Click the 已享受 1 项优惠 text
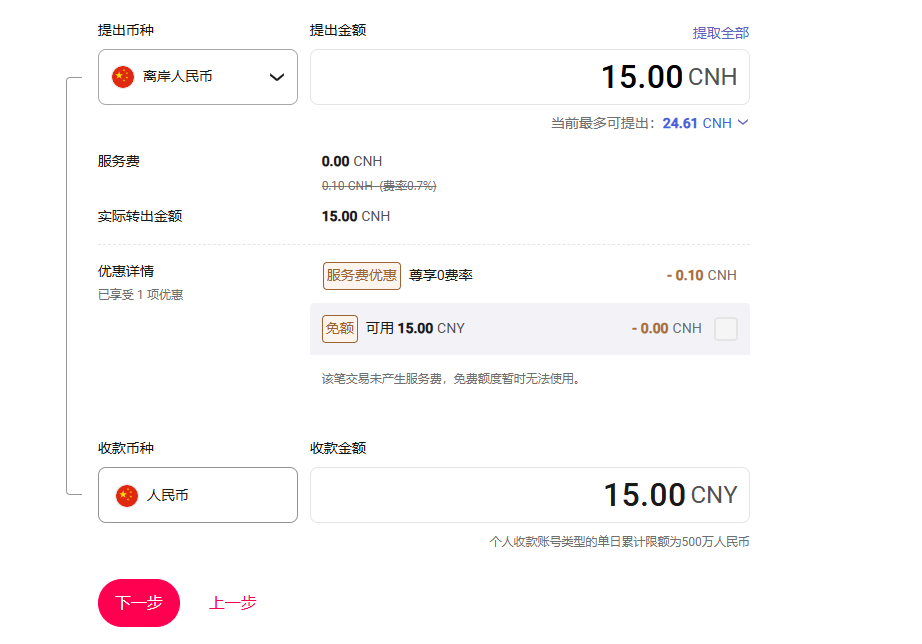922x644 pixels. [140, 295]
